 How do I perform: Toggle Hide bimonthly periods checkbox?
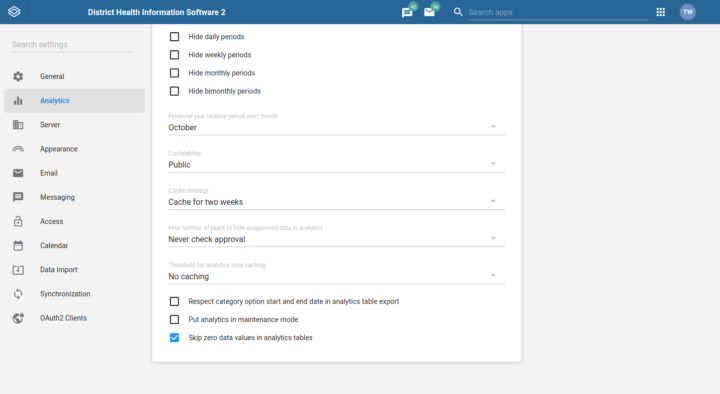click(174, 91)
